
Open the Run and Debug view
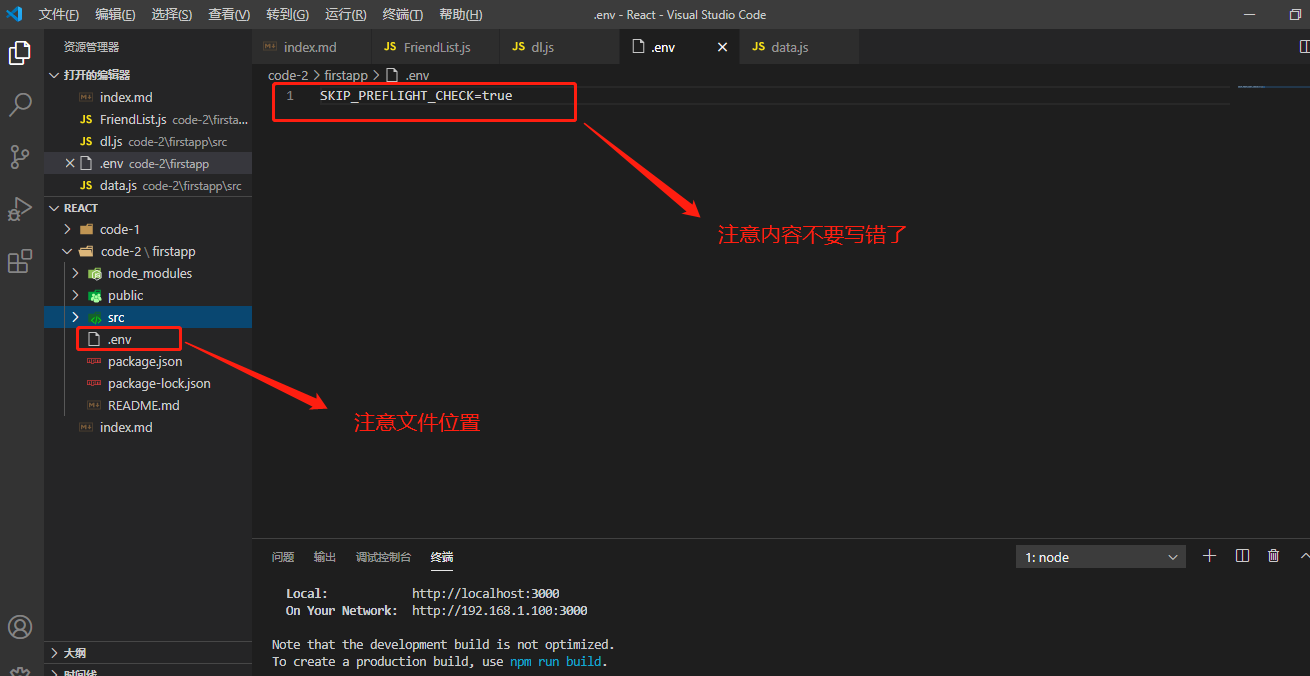21,209
